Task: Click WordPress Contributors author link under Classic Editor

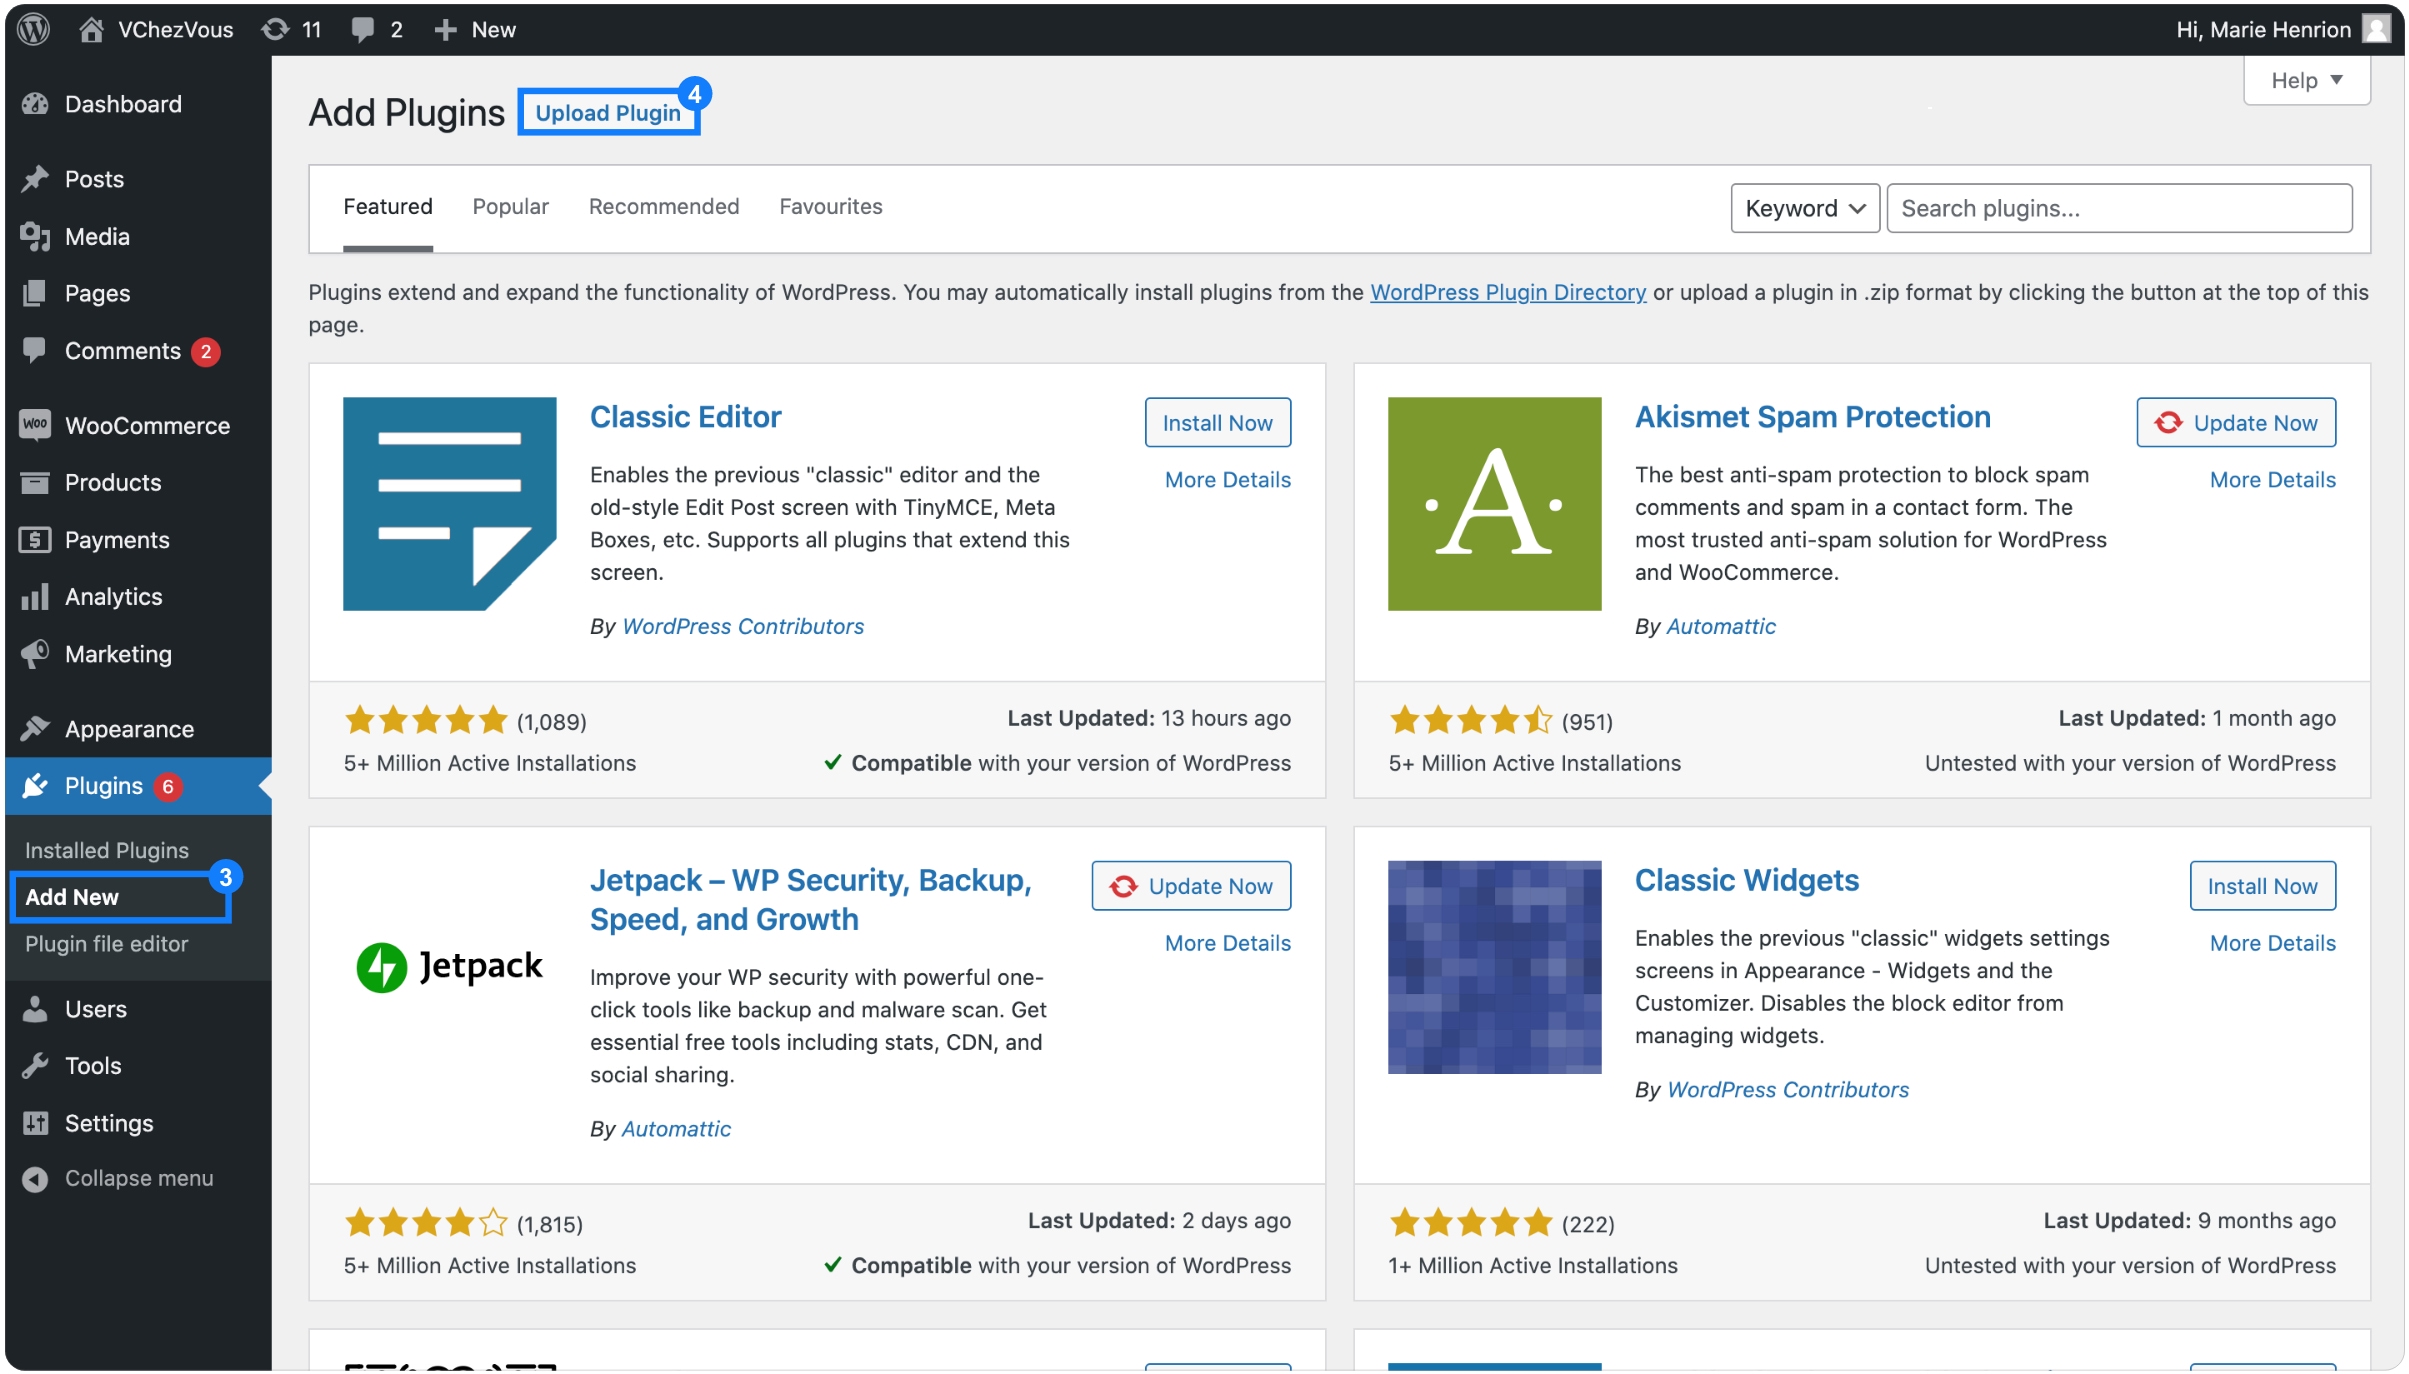Action: [x=743, y=626]
